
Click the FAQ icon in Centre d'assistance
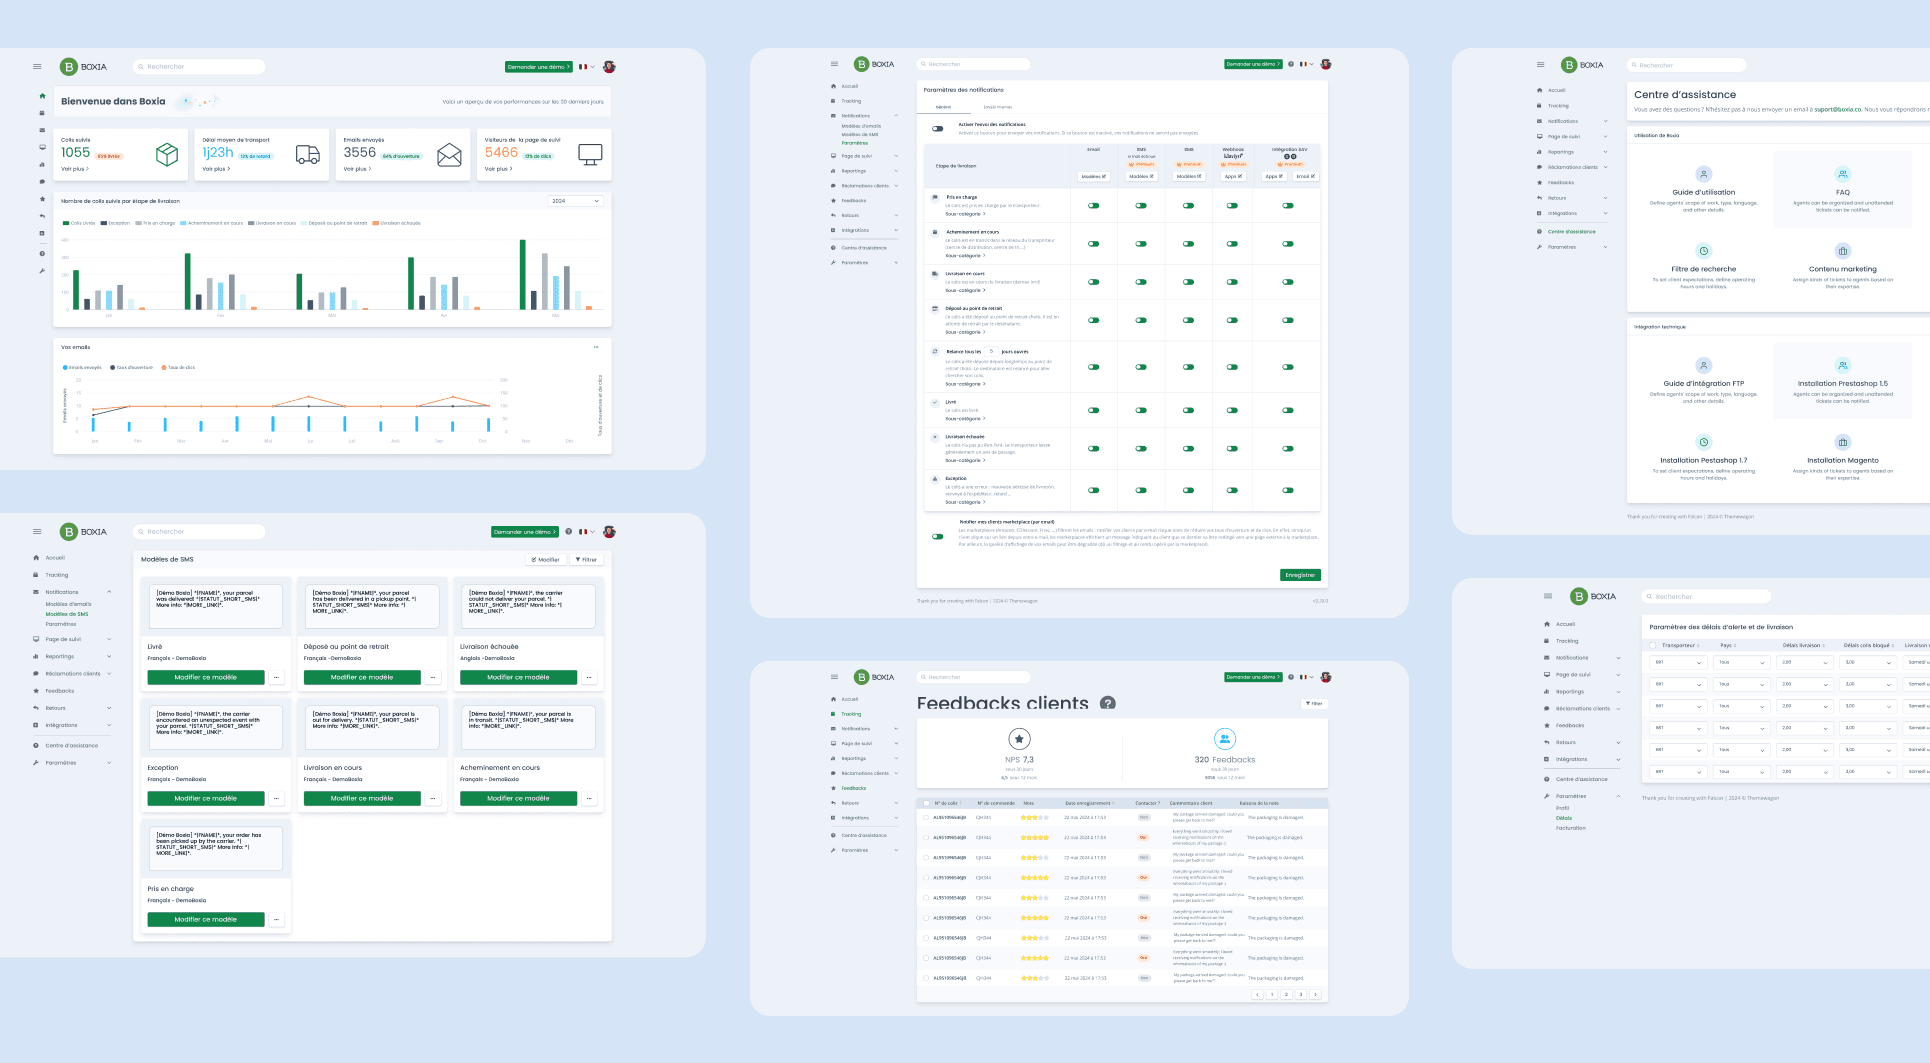coord(1843,174)
